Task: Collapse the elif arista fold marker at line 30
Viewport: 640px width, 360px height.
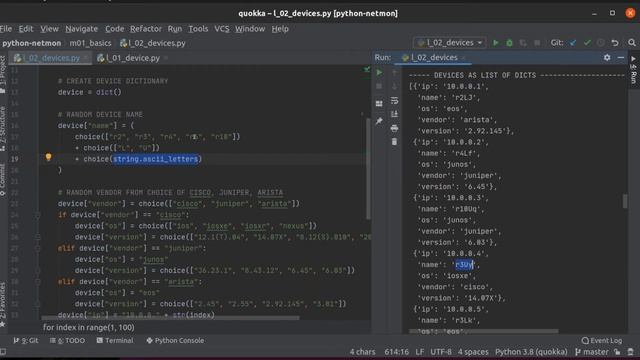Action: point(38,282)
